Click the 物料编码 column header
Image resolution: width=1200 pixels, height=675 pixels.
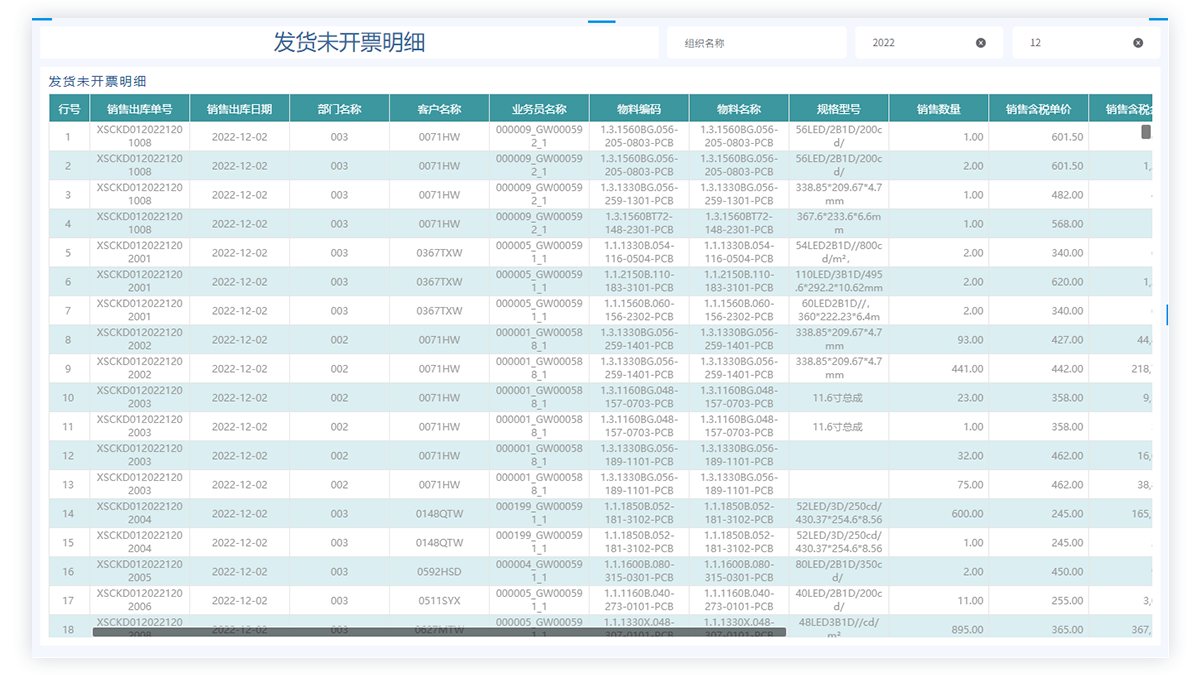pyautogui.click(x=639, y=109)
